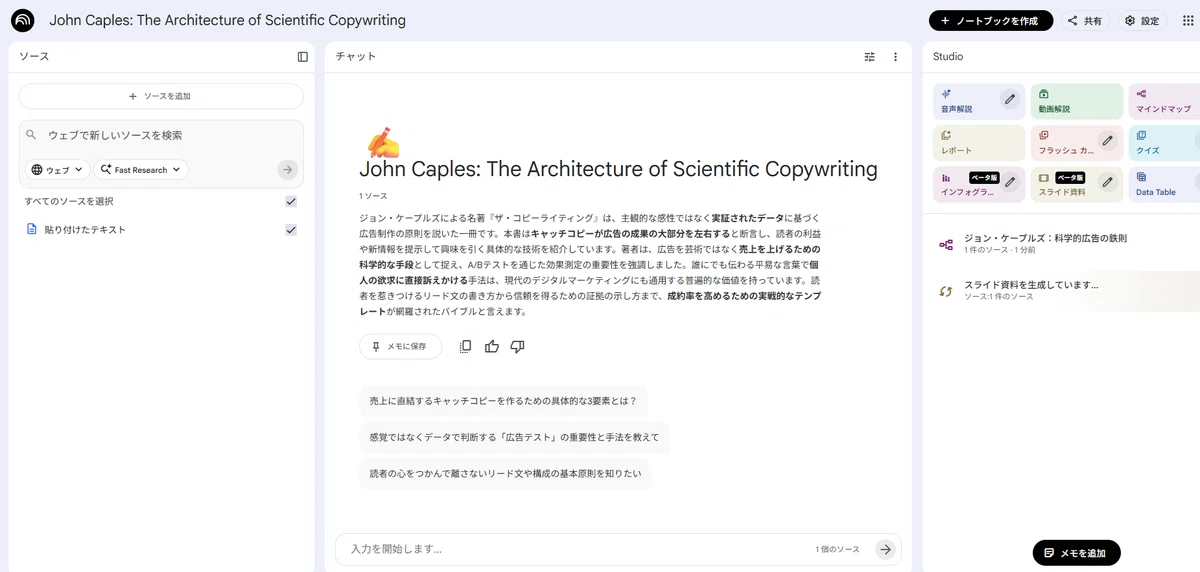Screen dimensions: 1200x572
Task: Create a new notebook (ノートブックを作成)
Action: [x=990, y=21]
